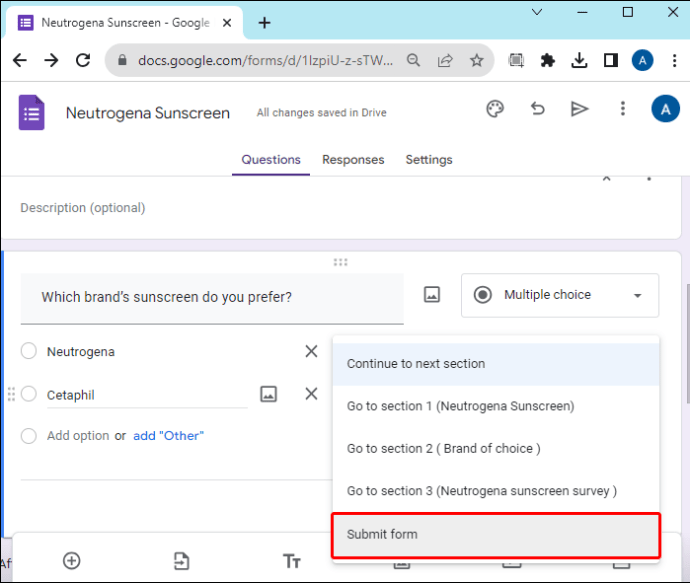Click the undo arrow icon

pos(538,109)
